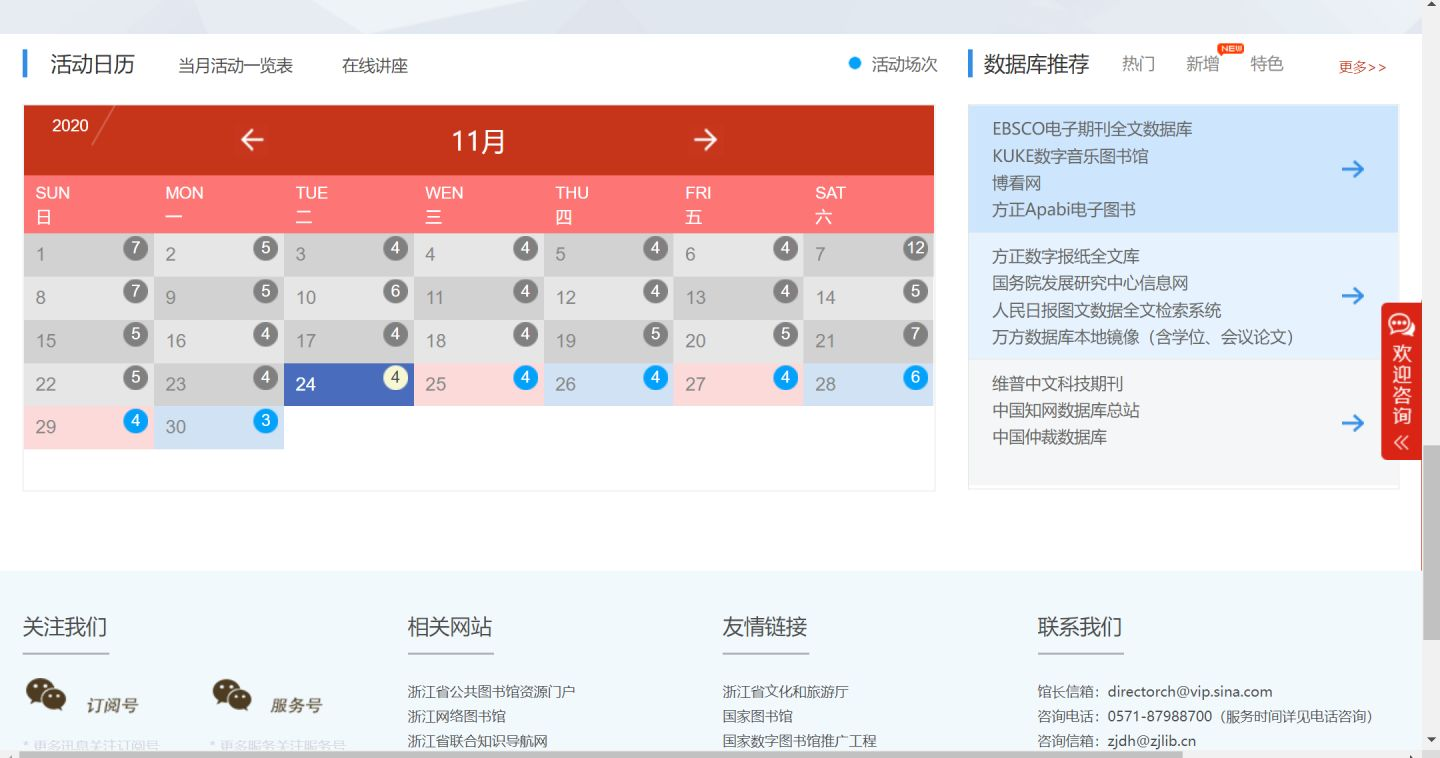Viewport: 1440px width, 758px height.
Task: Click activity badge 7 on November 21
Action: click(916, 334)
